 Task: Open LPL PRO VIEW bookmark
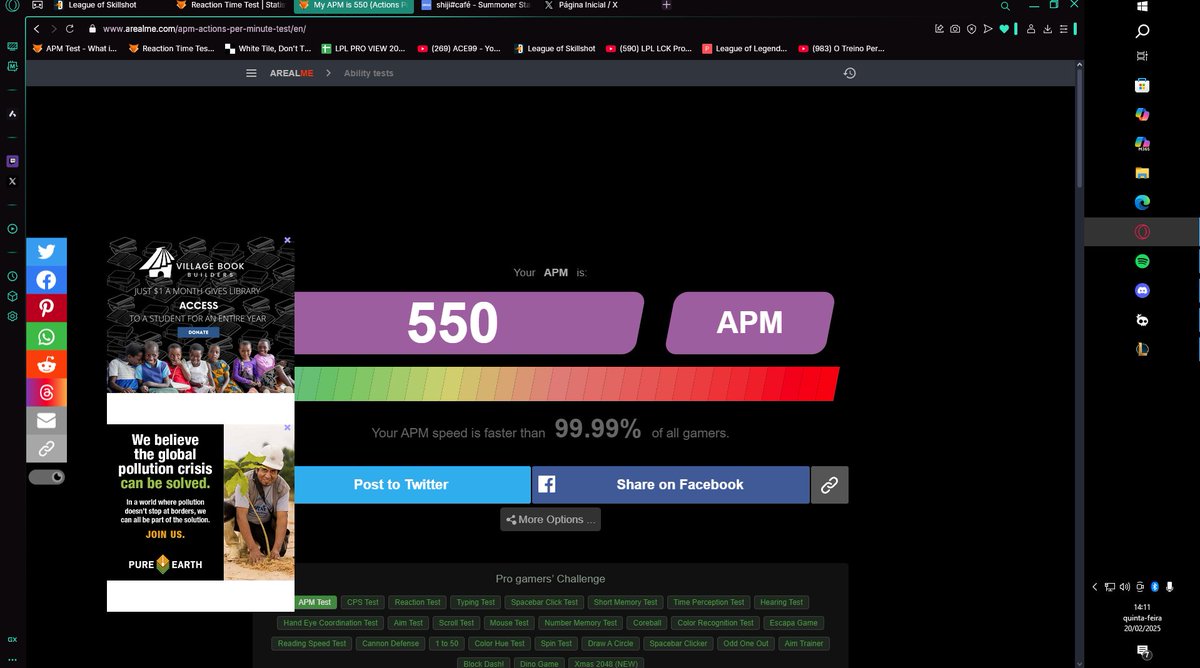point(364,48)
